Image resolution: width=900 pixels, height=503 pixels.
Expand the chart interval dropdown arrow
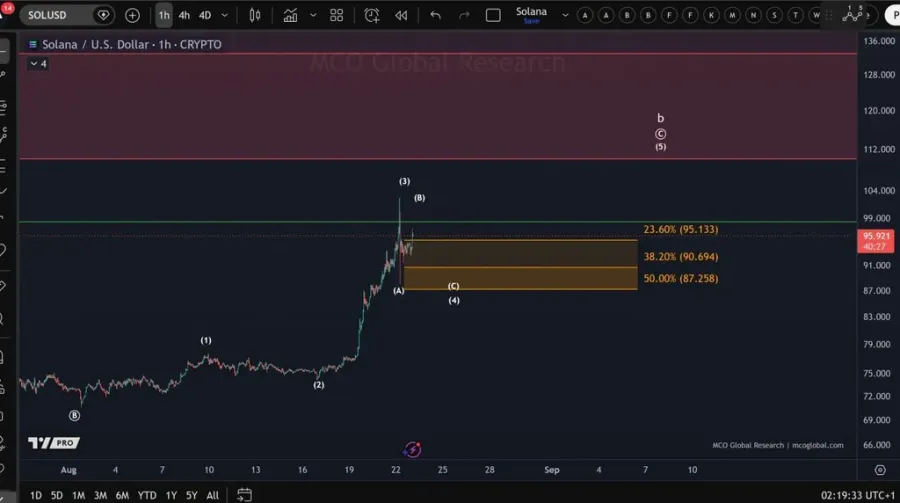[224, 16]
